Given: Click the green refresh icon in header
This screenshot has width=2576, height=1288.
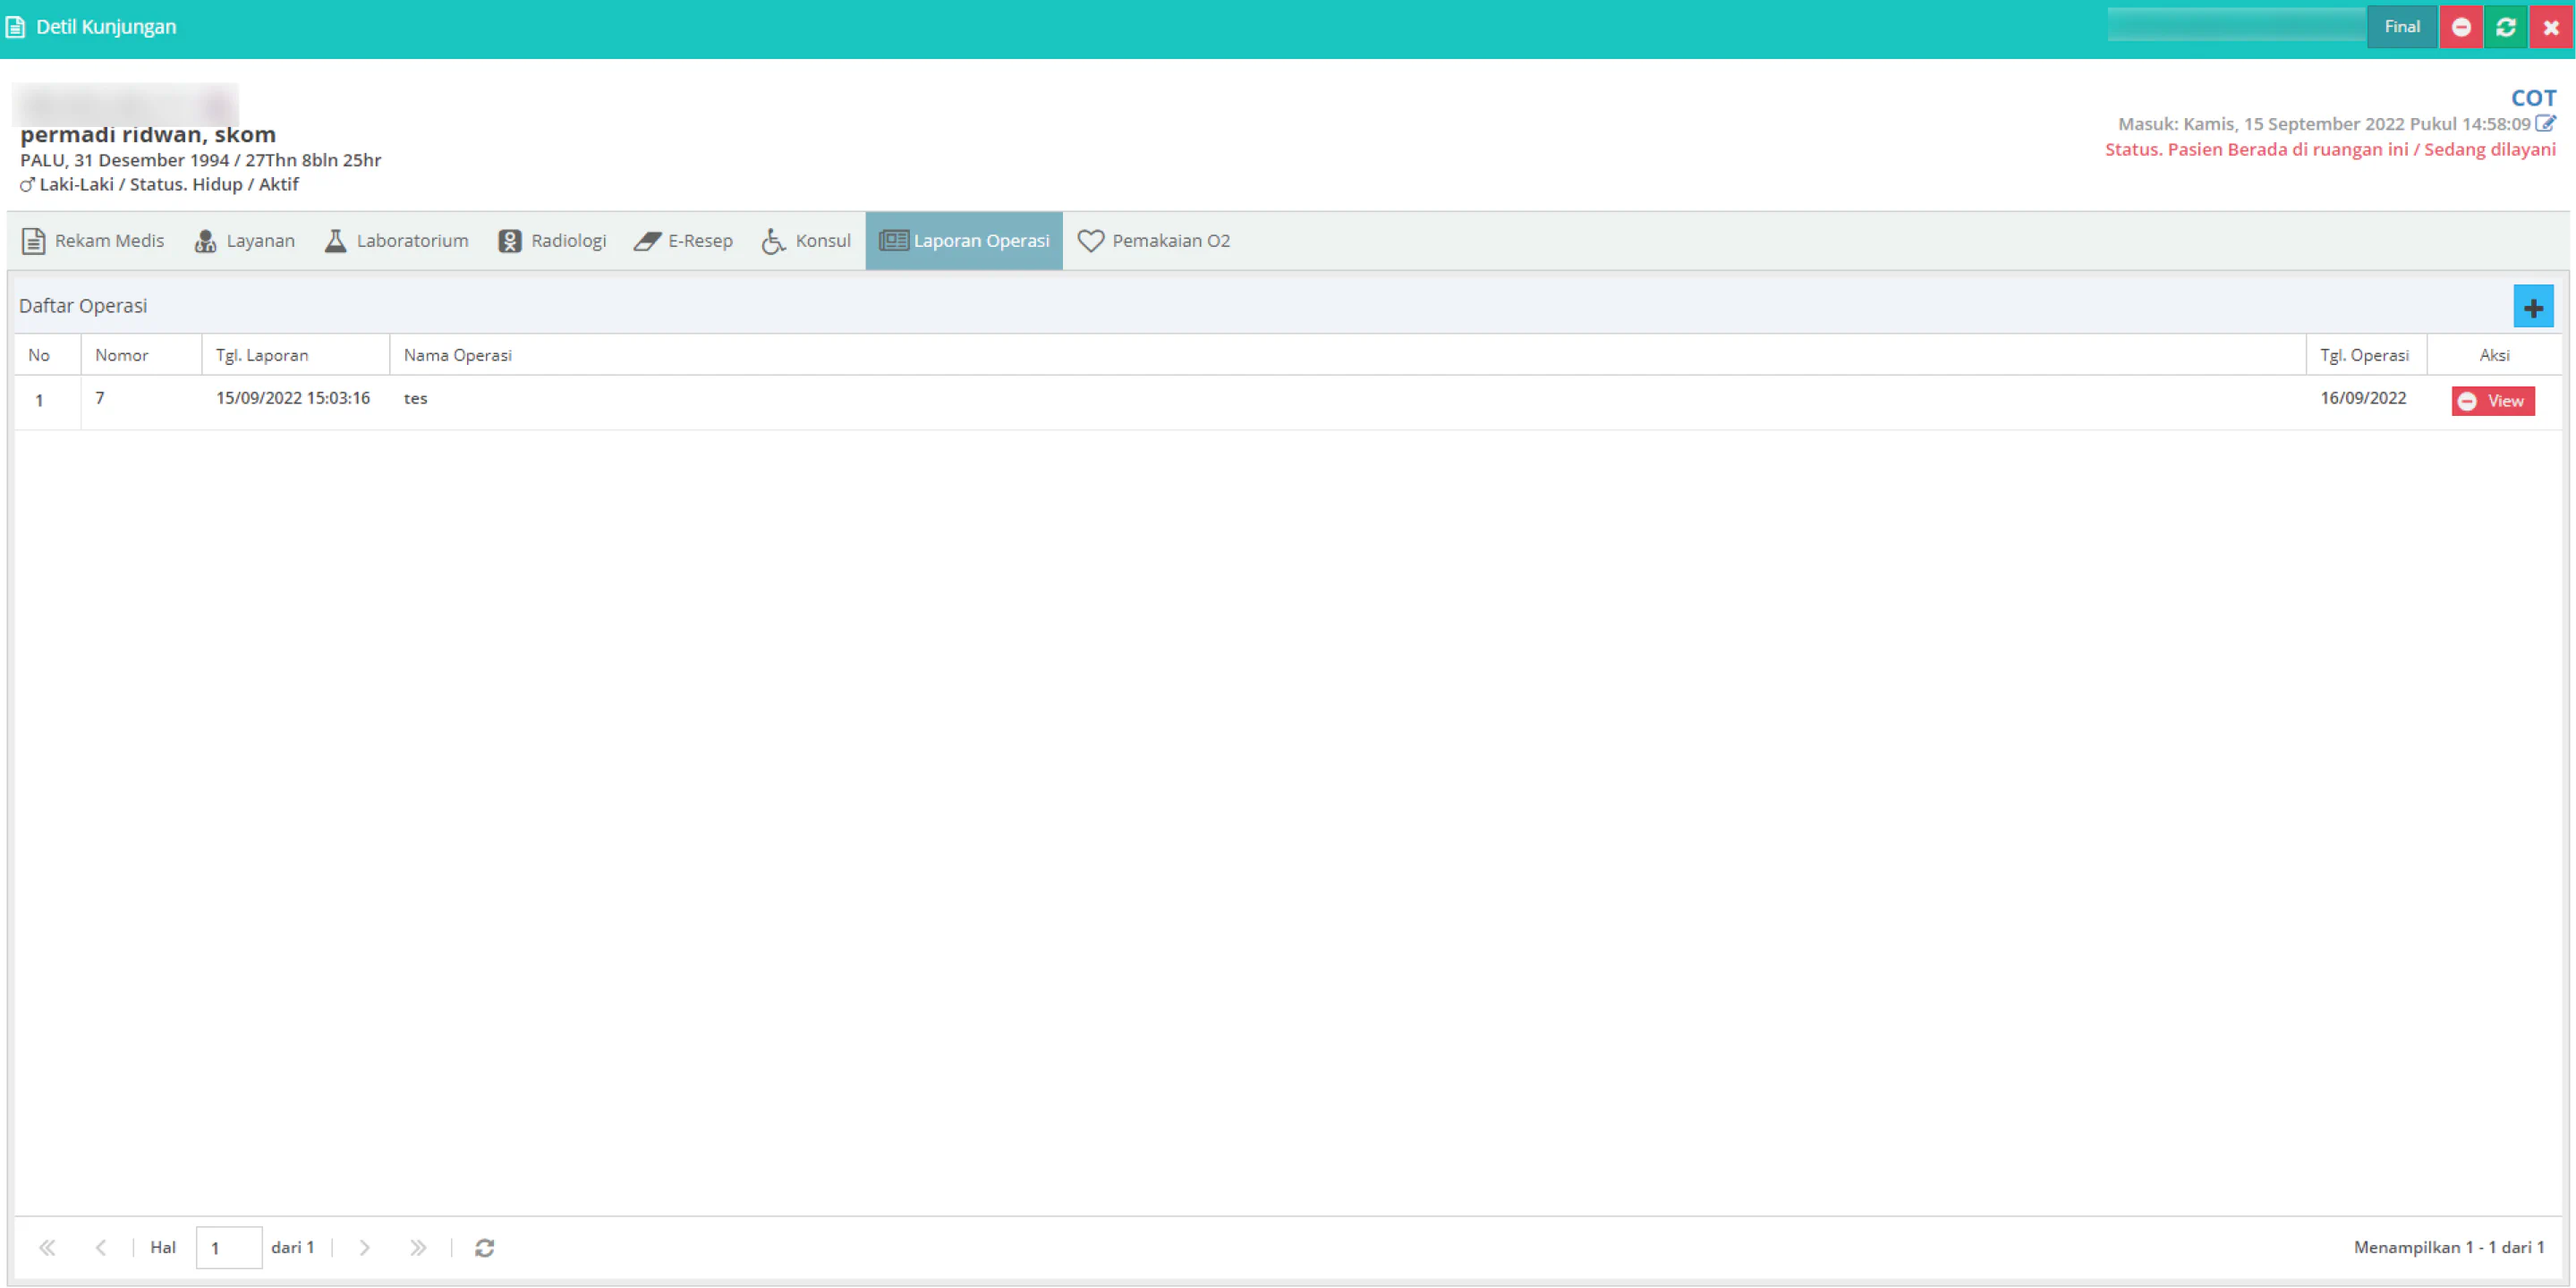Looking at the screenshot, I should click(x=2505, y=27).
